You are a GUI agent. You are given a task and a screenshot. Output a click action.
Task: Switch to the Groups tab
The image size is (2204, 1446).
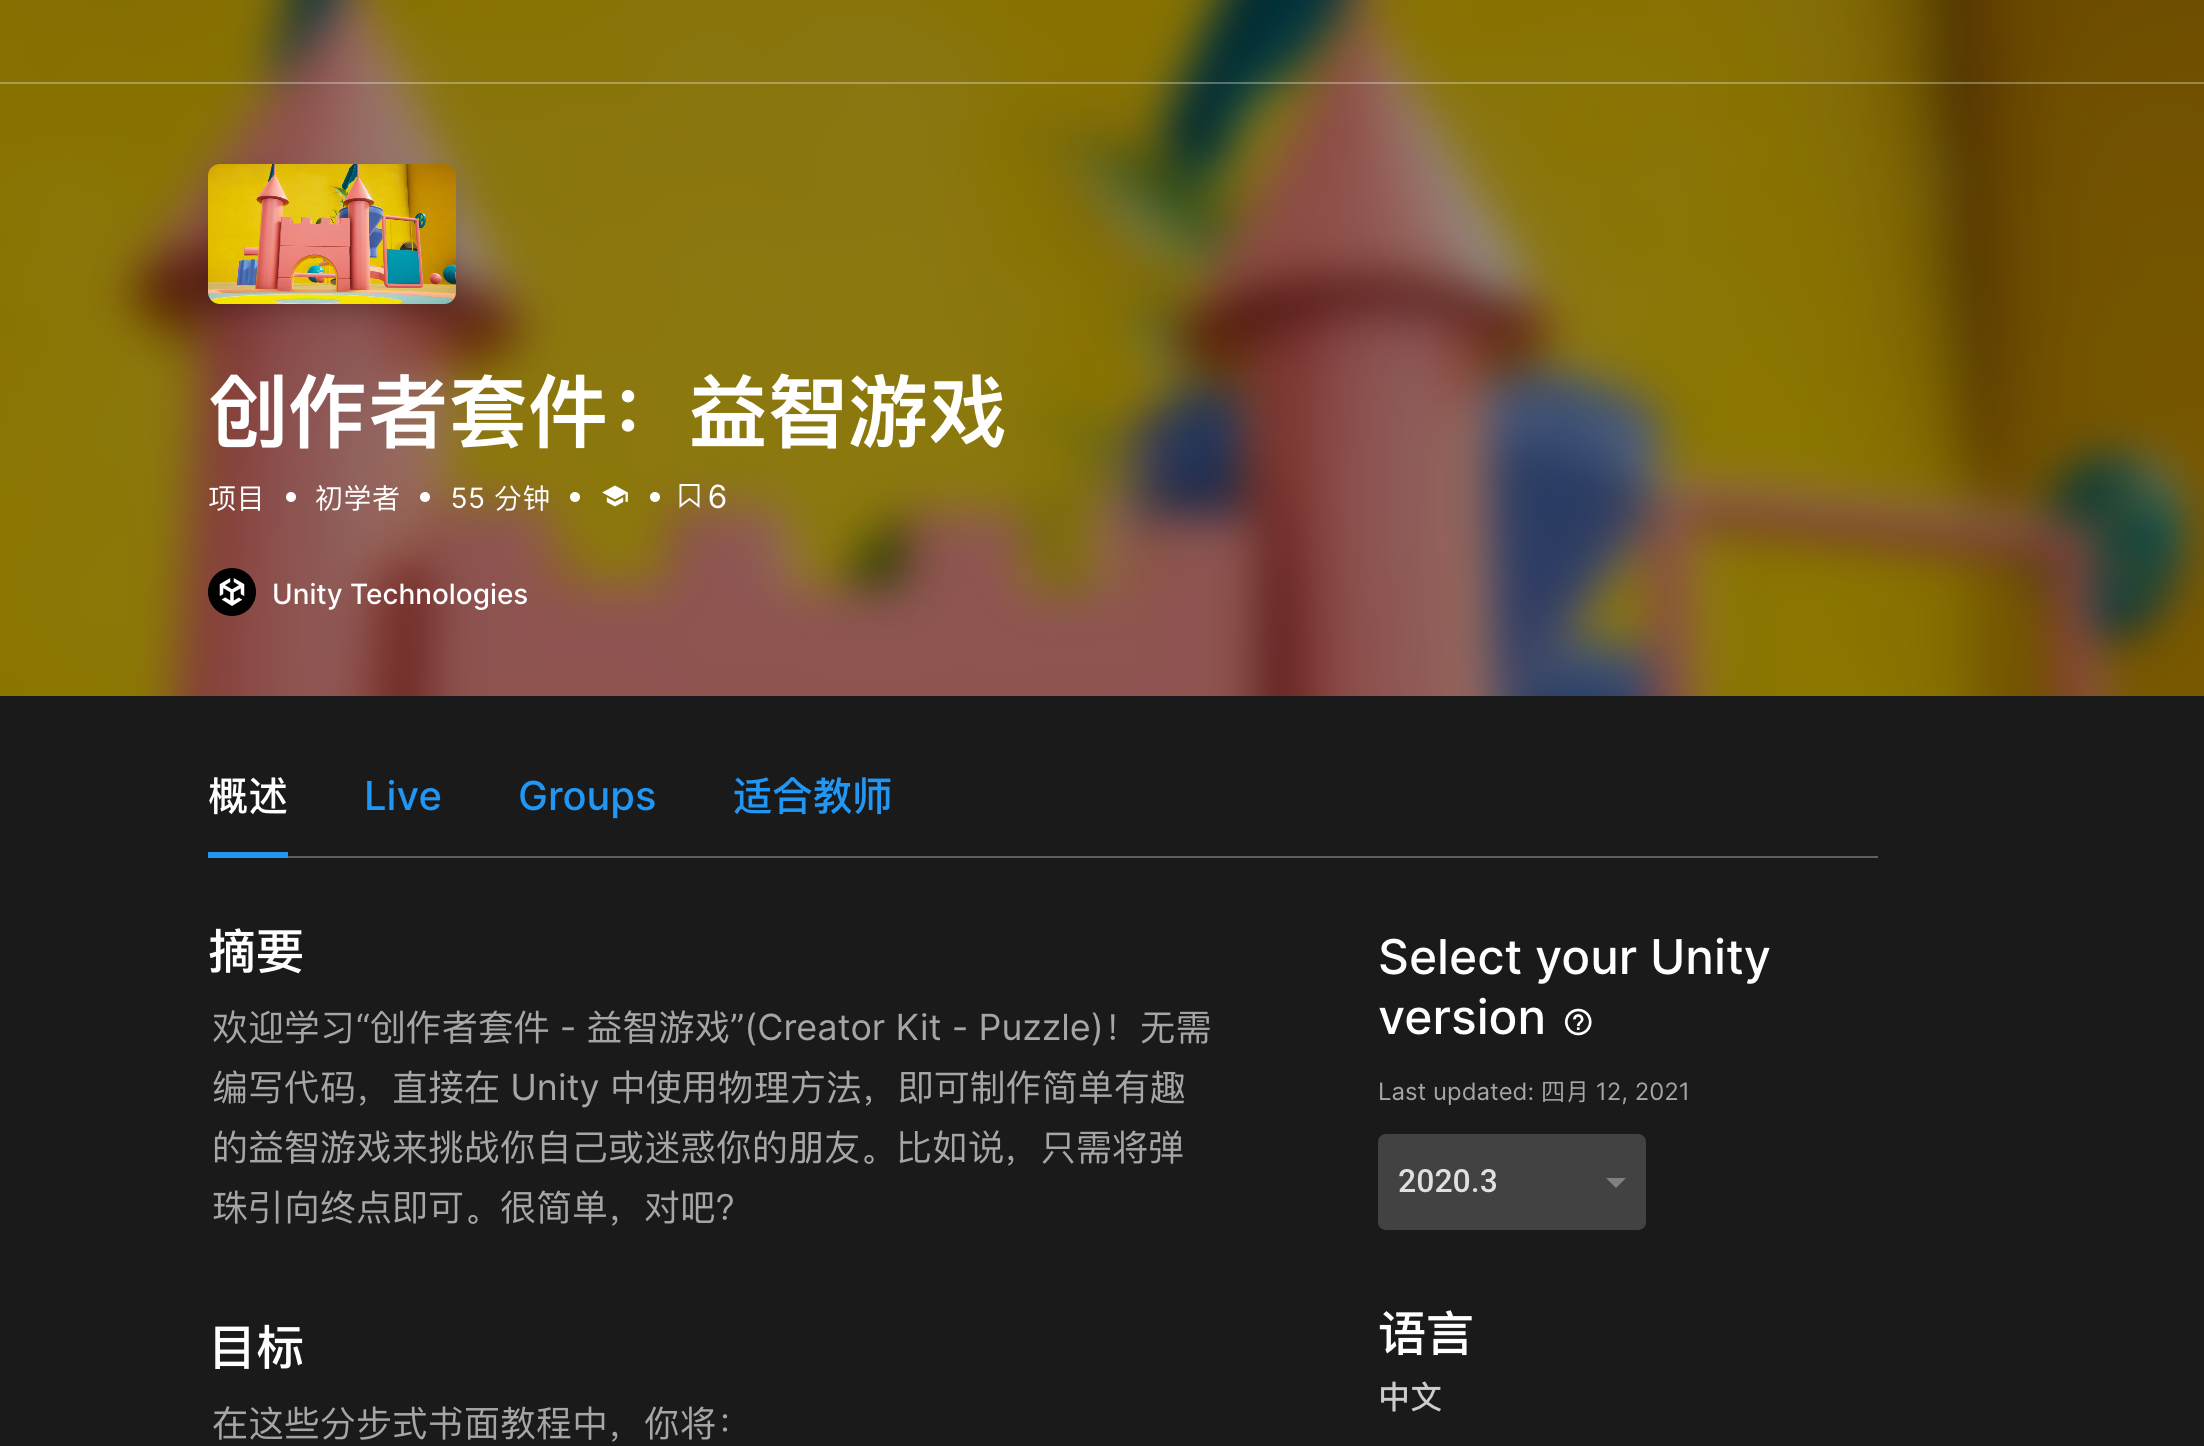[x=587, y=796]
